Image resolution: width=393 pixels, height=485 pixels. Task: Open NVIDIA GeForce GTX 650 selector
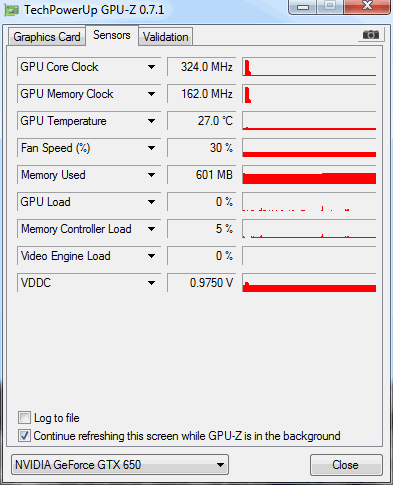coord(120,465)
